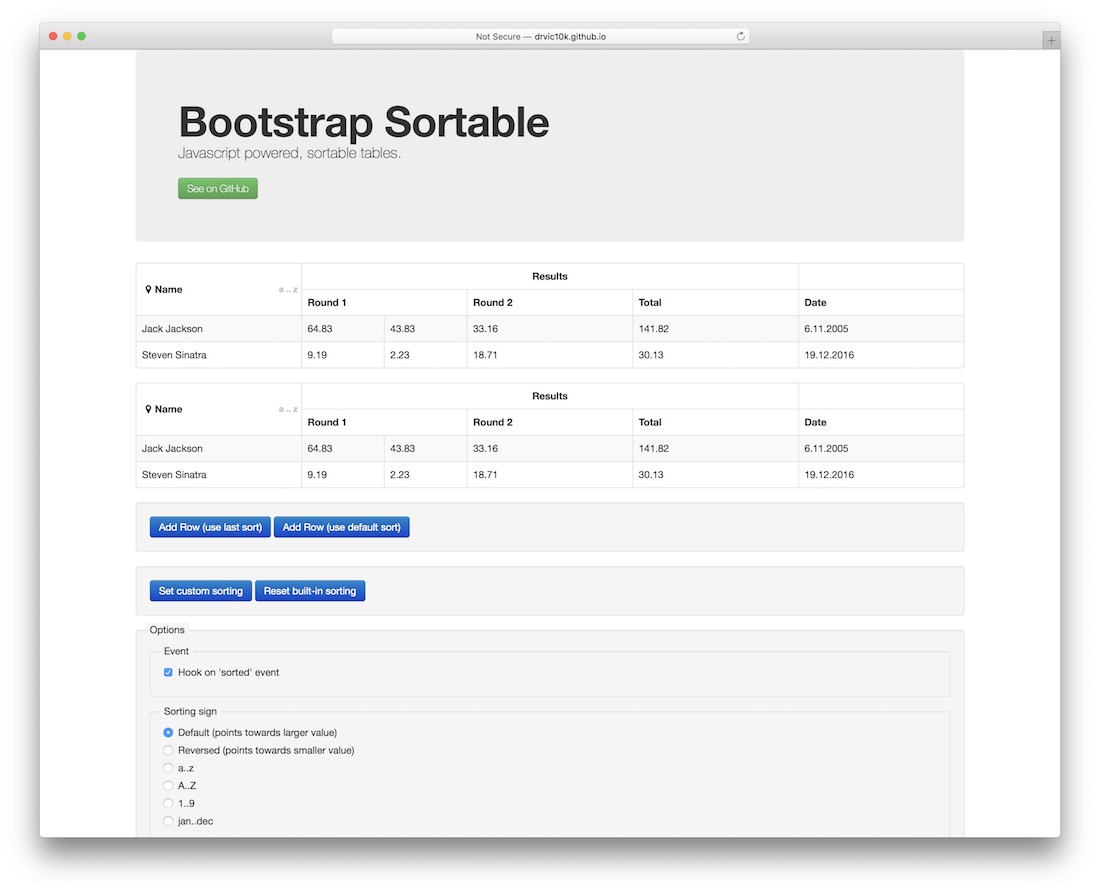Click the a..z sort indicator in second table header
1100x894 pixels.
click(x=288, y=409)
